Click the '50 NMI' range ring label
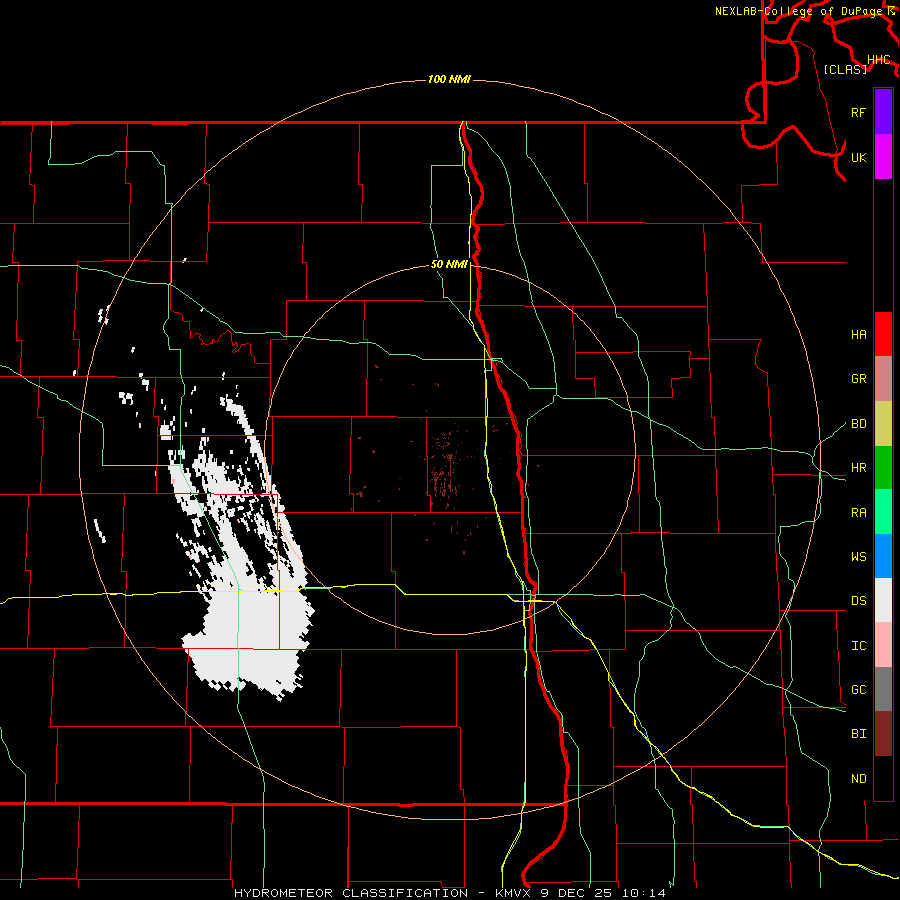The height and width of the screenshot is (900, 900). (449, 264)
